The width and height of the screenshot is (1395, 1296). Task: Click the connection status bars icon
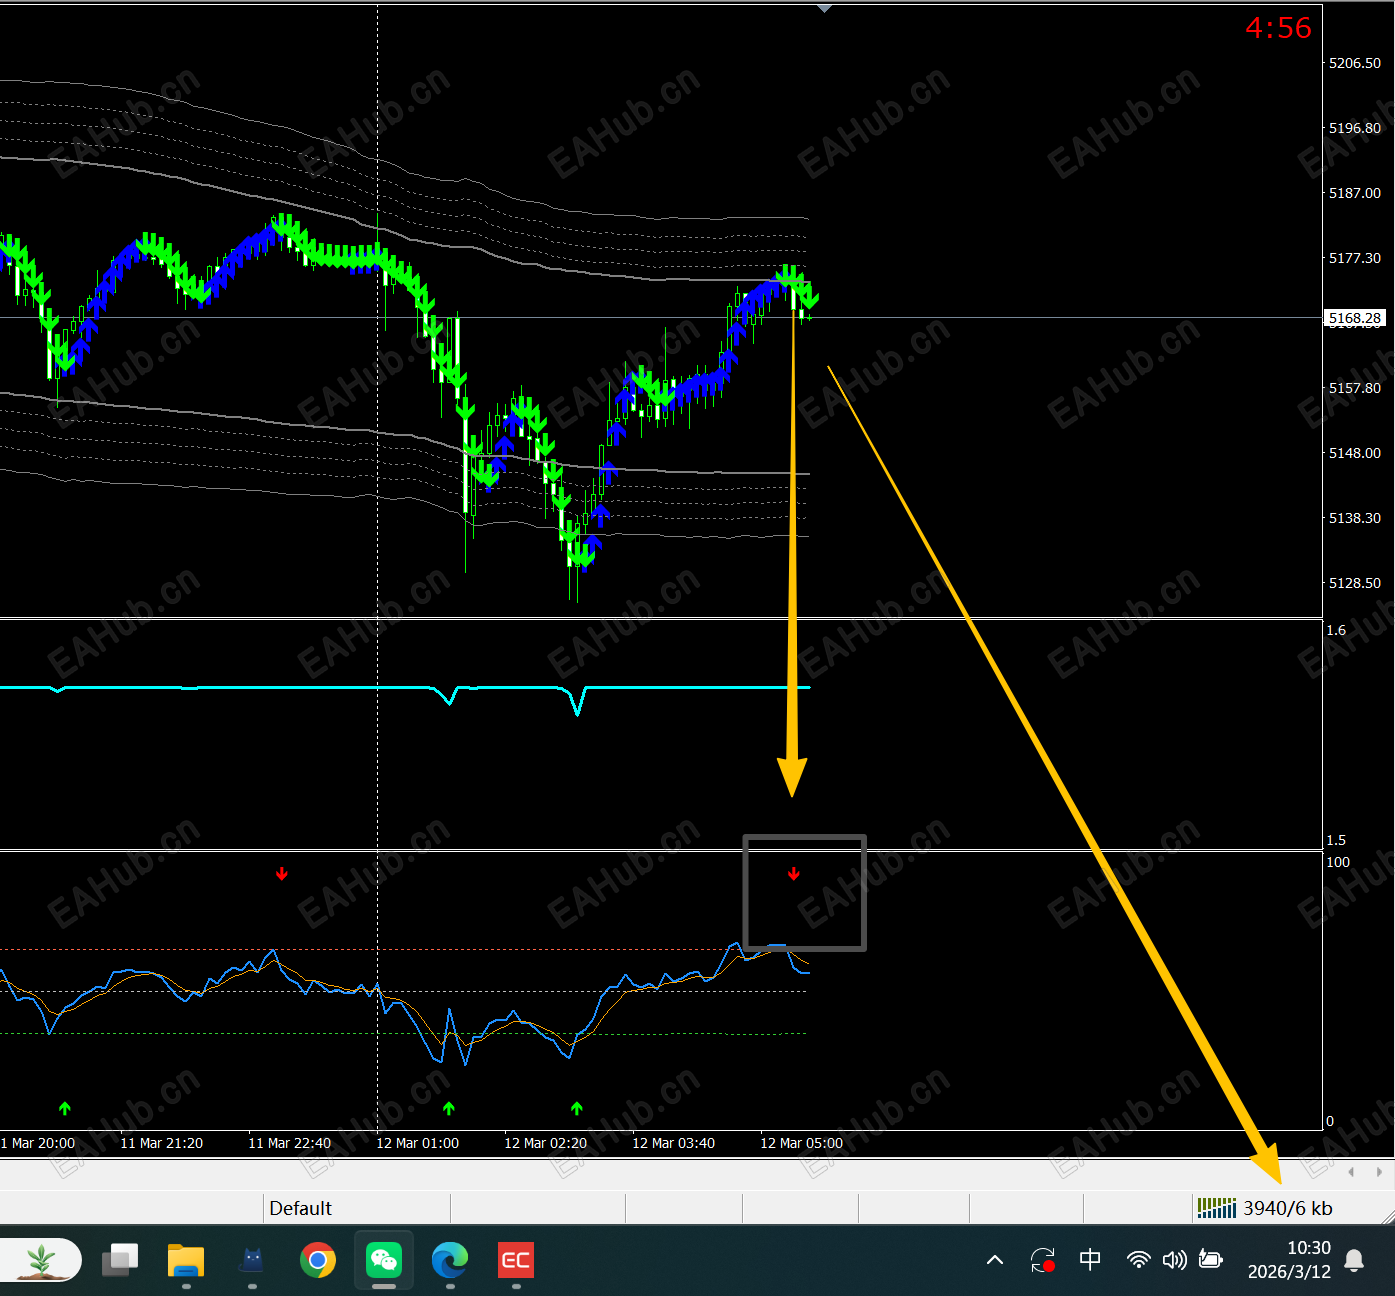[x=1217, y=1208]
